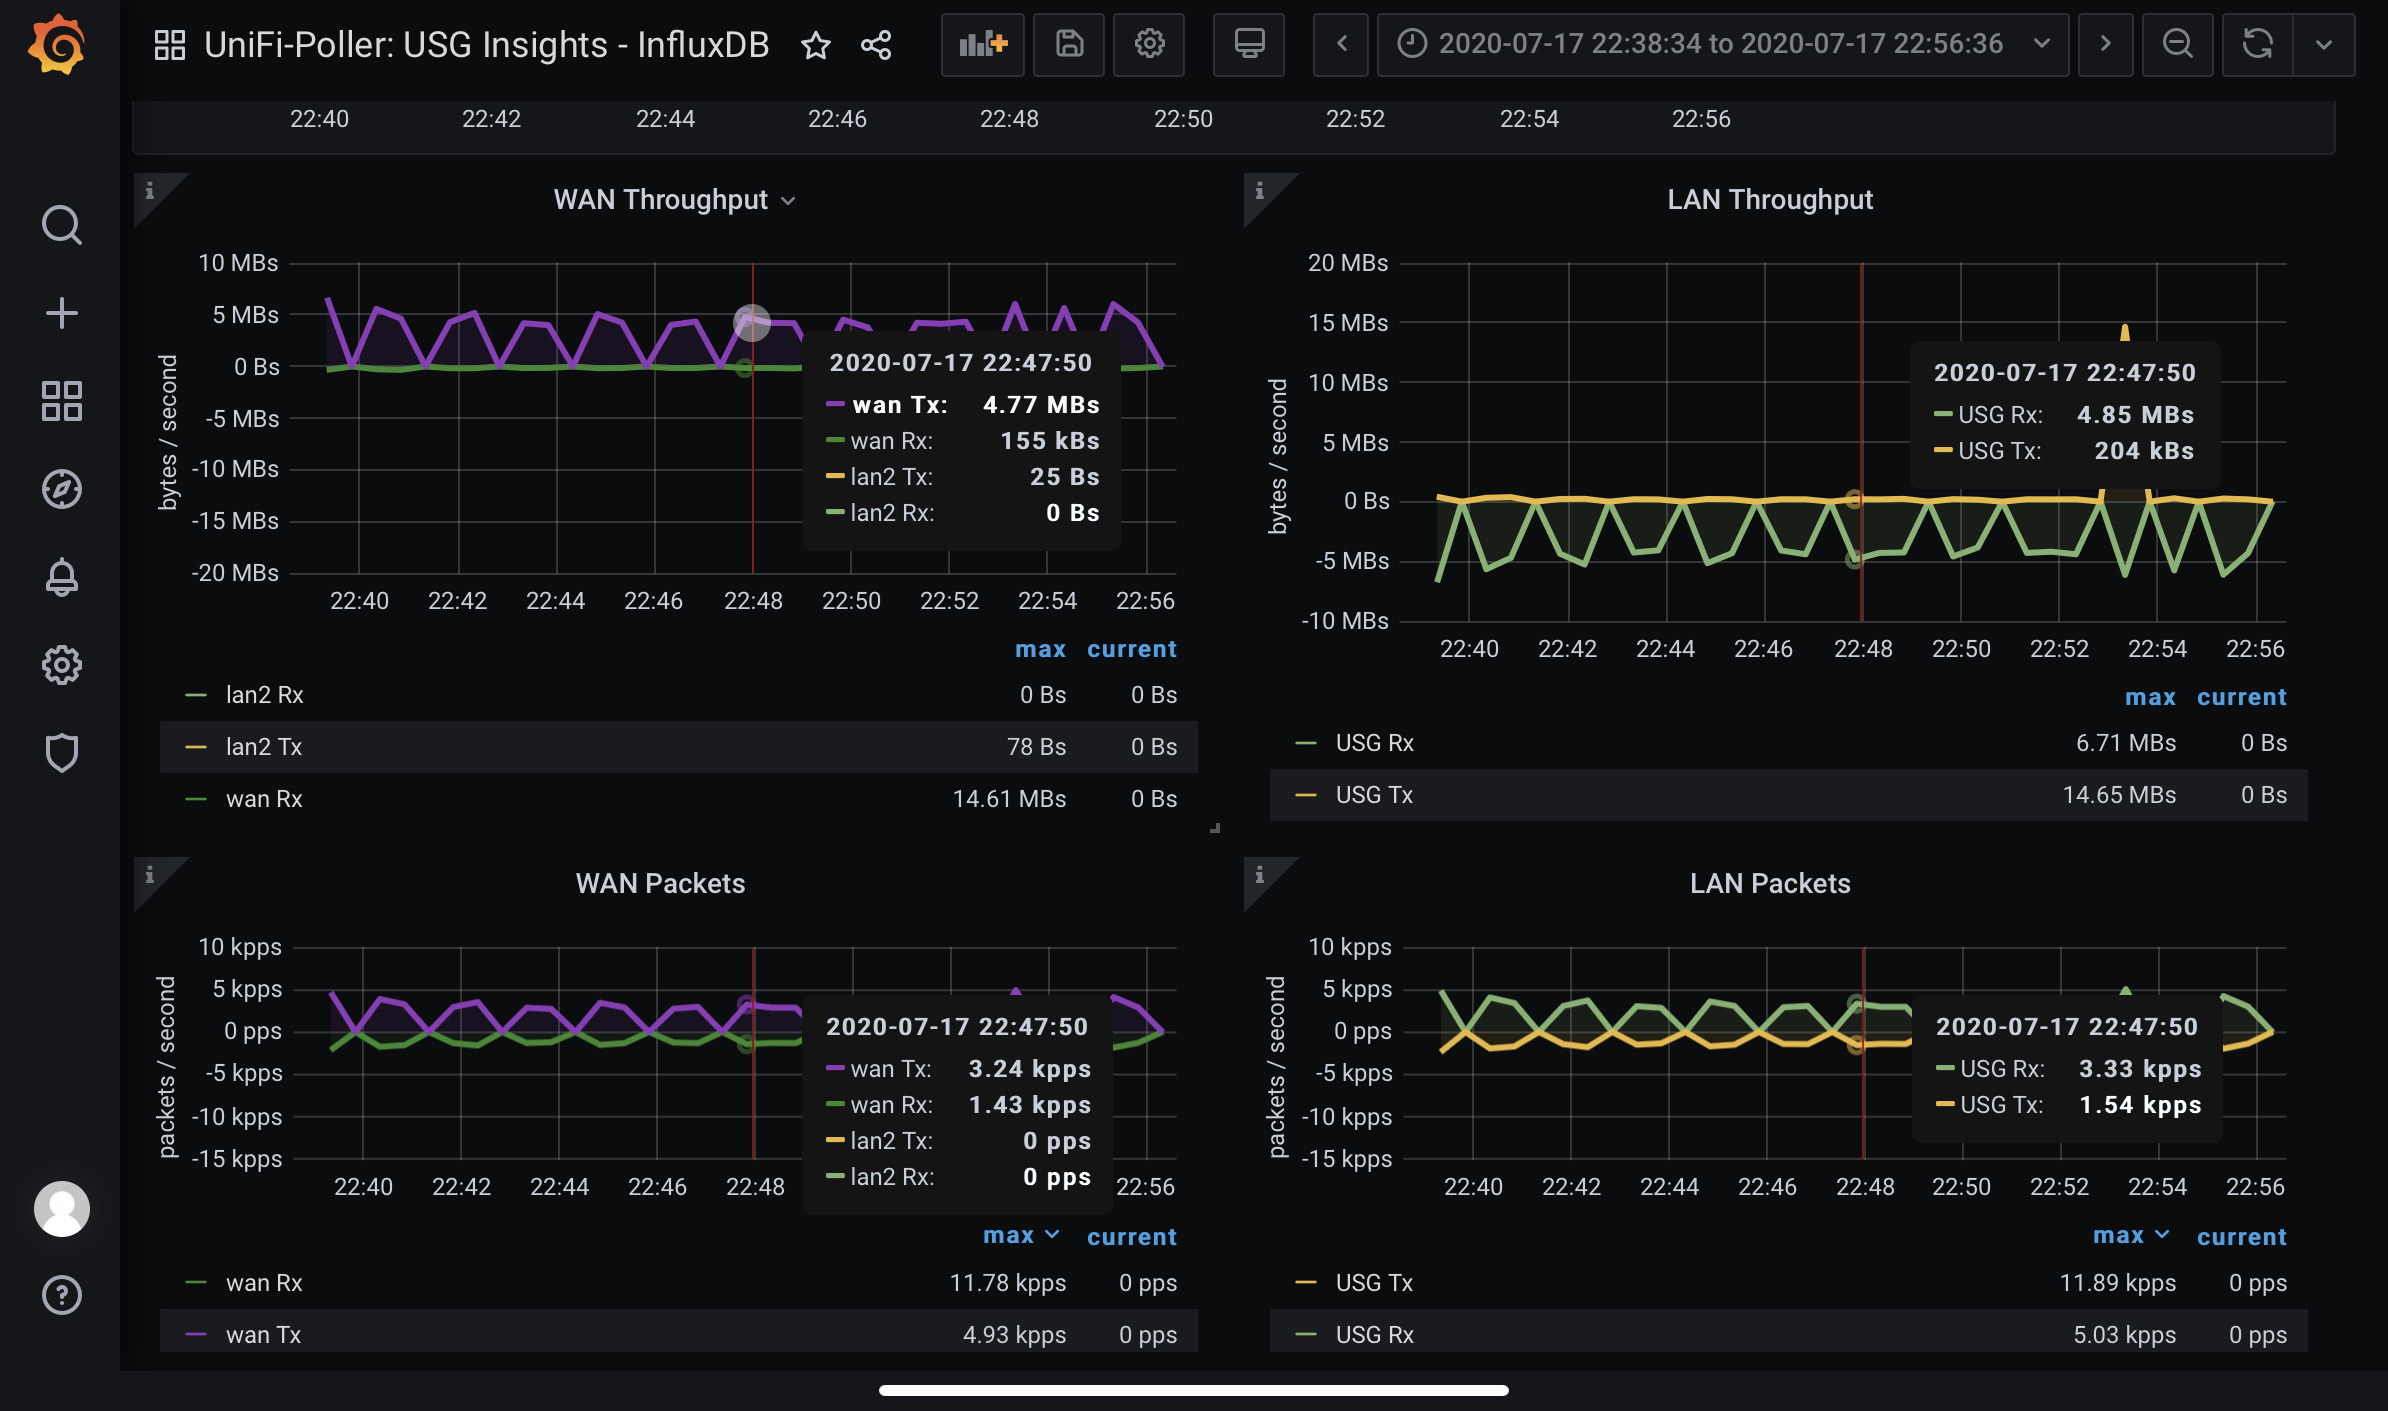The height and width of the screenshot is (1411, 2388).
Task: Expand the WAN Throughput panel title dropdown
Action: (x=788, y=200)
